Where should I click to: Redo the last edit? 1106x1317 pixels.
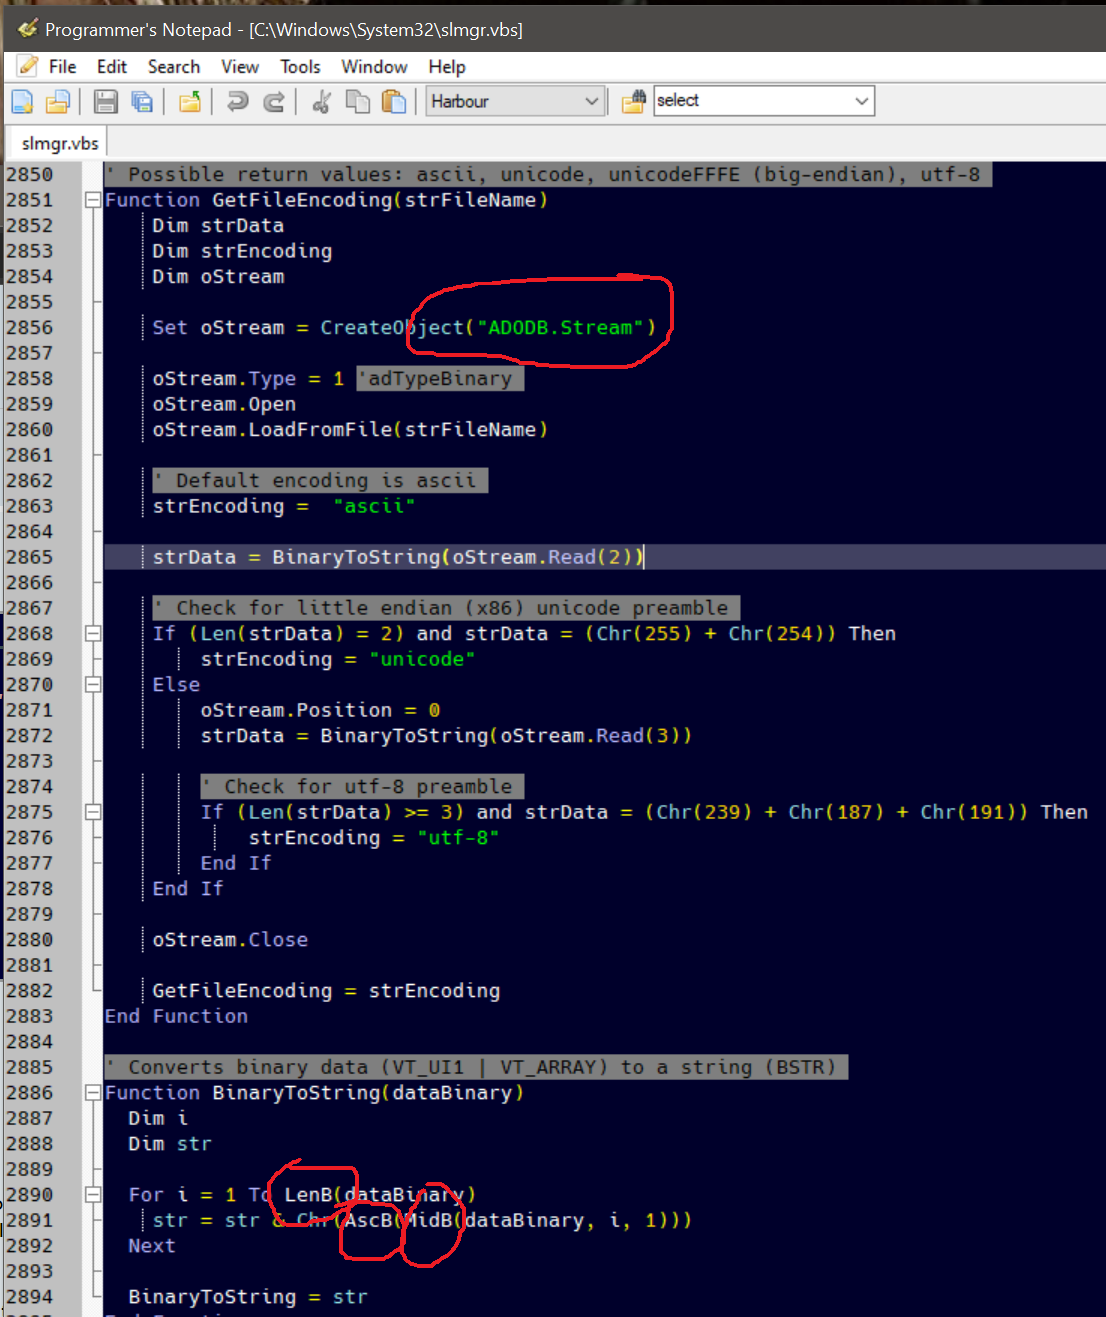click(x=273, y=101)
